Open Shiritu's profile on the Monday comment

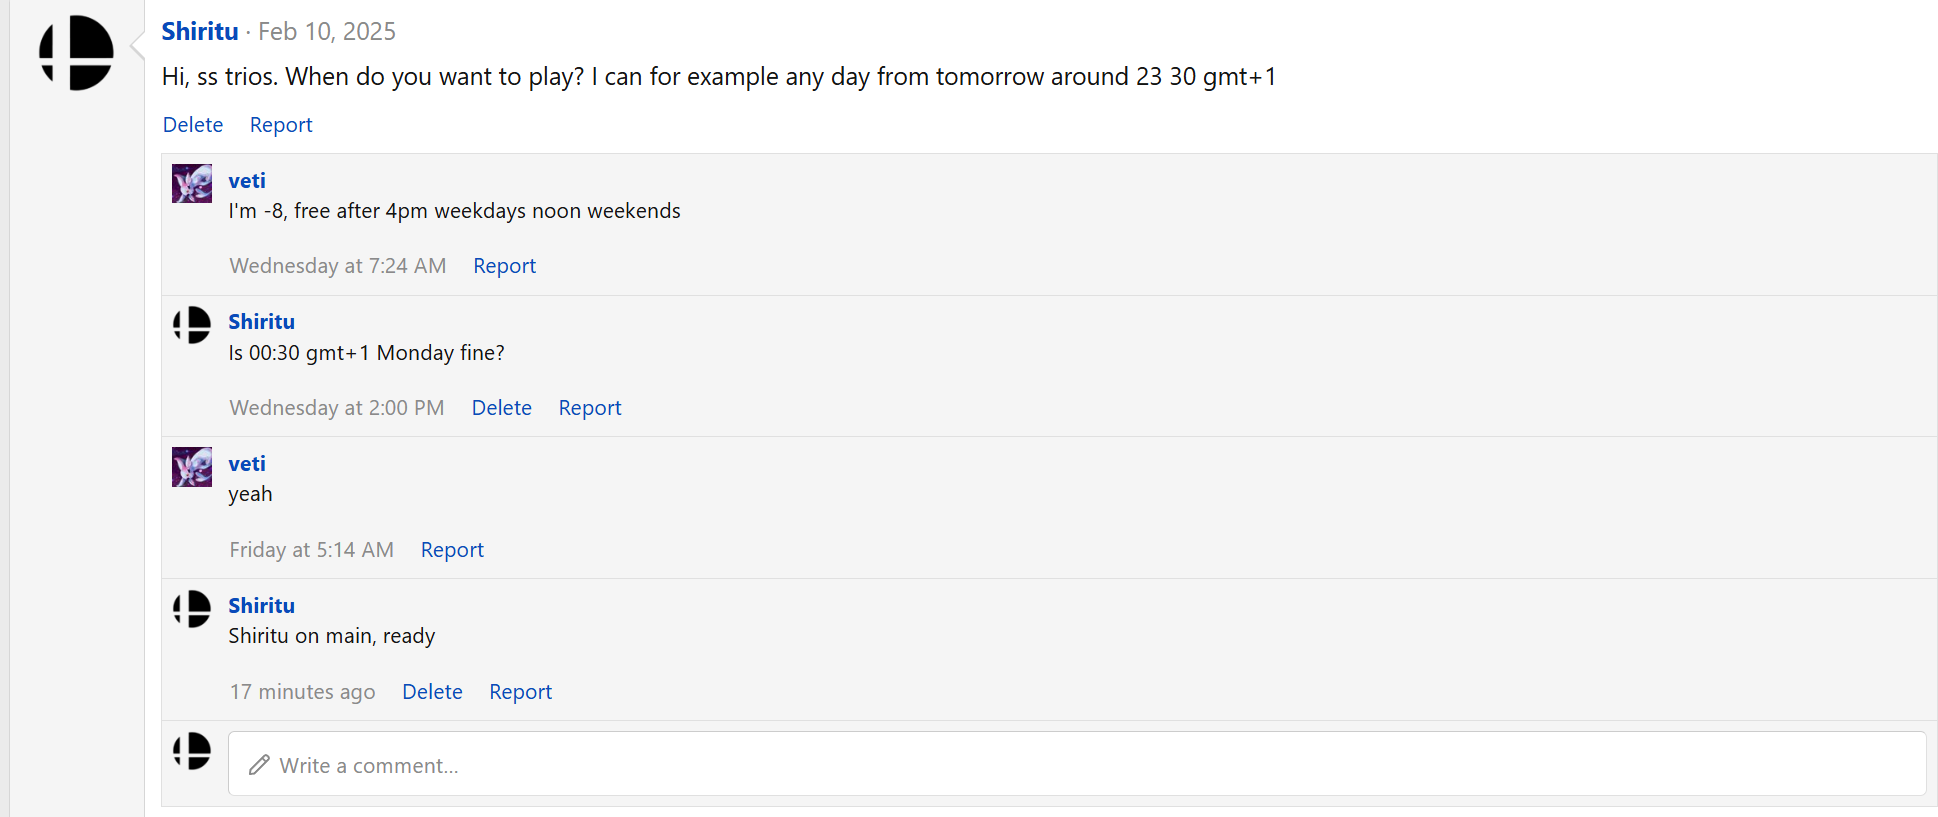coord(261,322)
